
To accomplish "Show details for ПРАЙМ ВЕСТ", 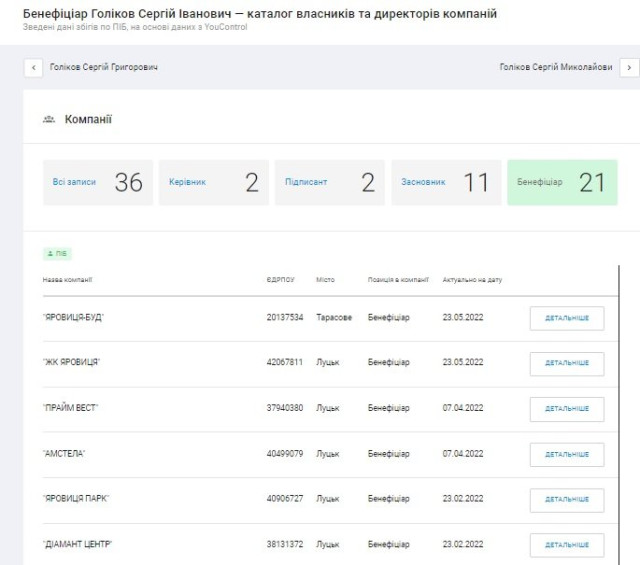I will click(x=566, y=408).
